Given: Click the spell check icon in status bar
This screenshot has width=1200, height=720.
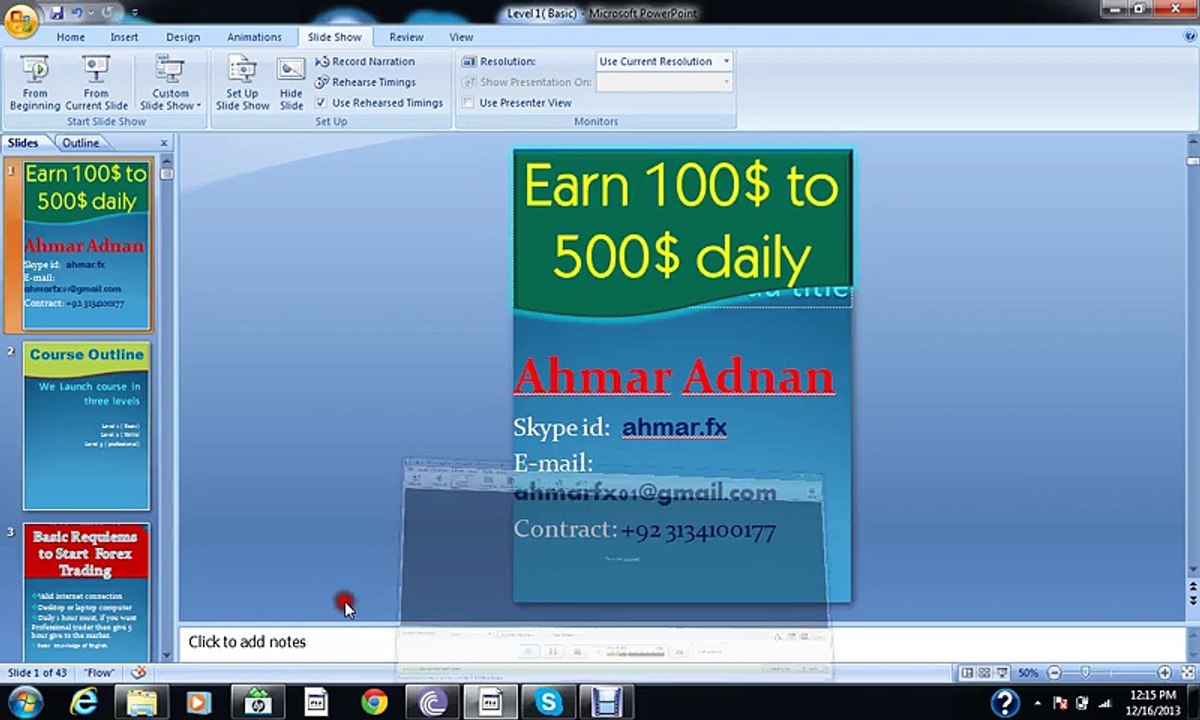Looking at the screenshot, I should 139,673.
